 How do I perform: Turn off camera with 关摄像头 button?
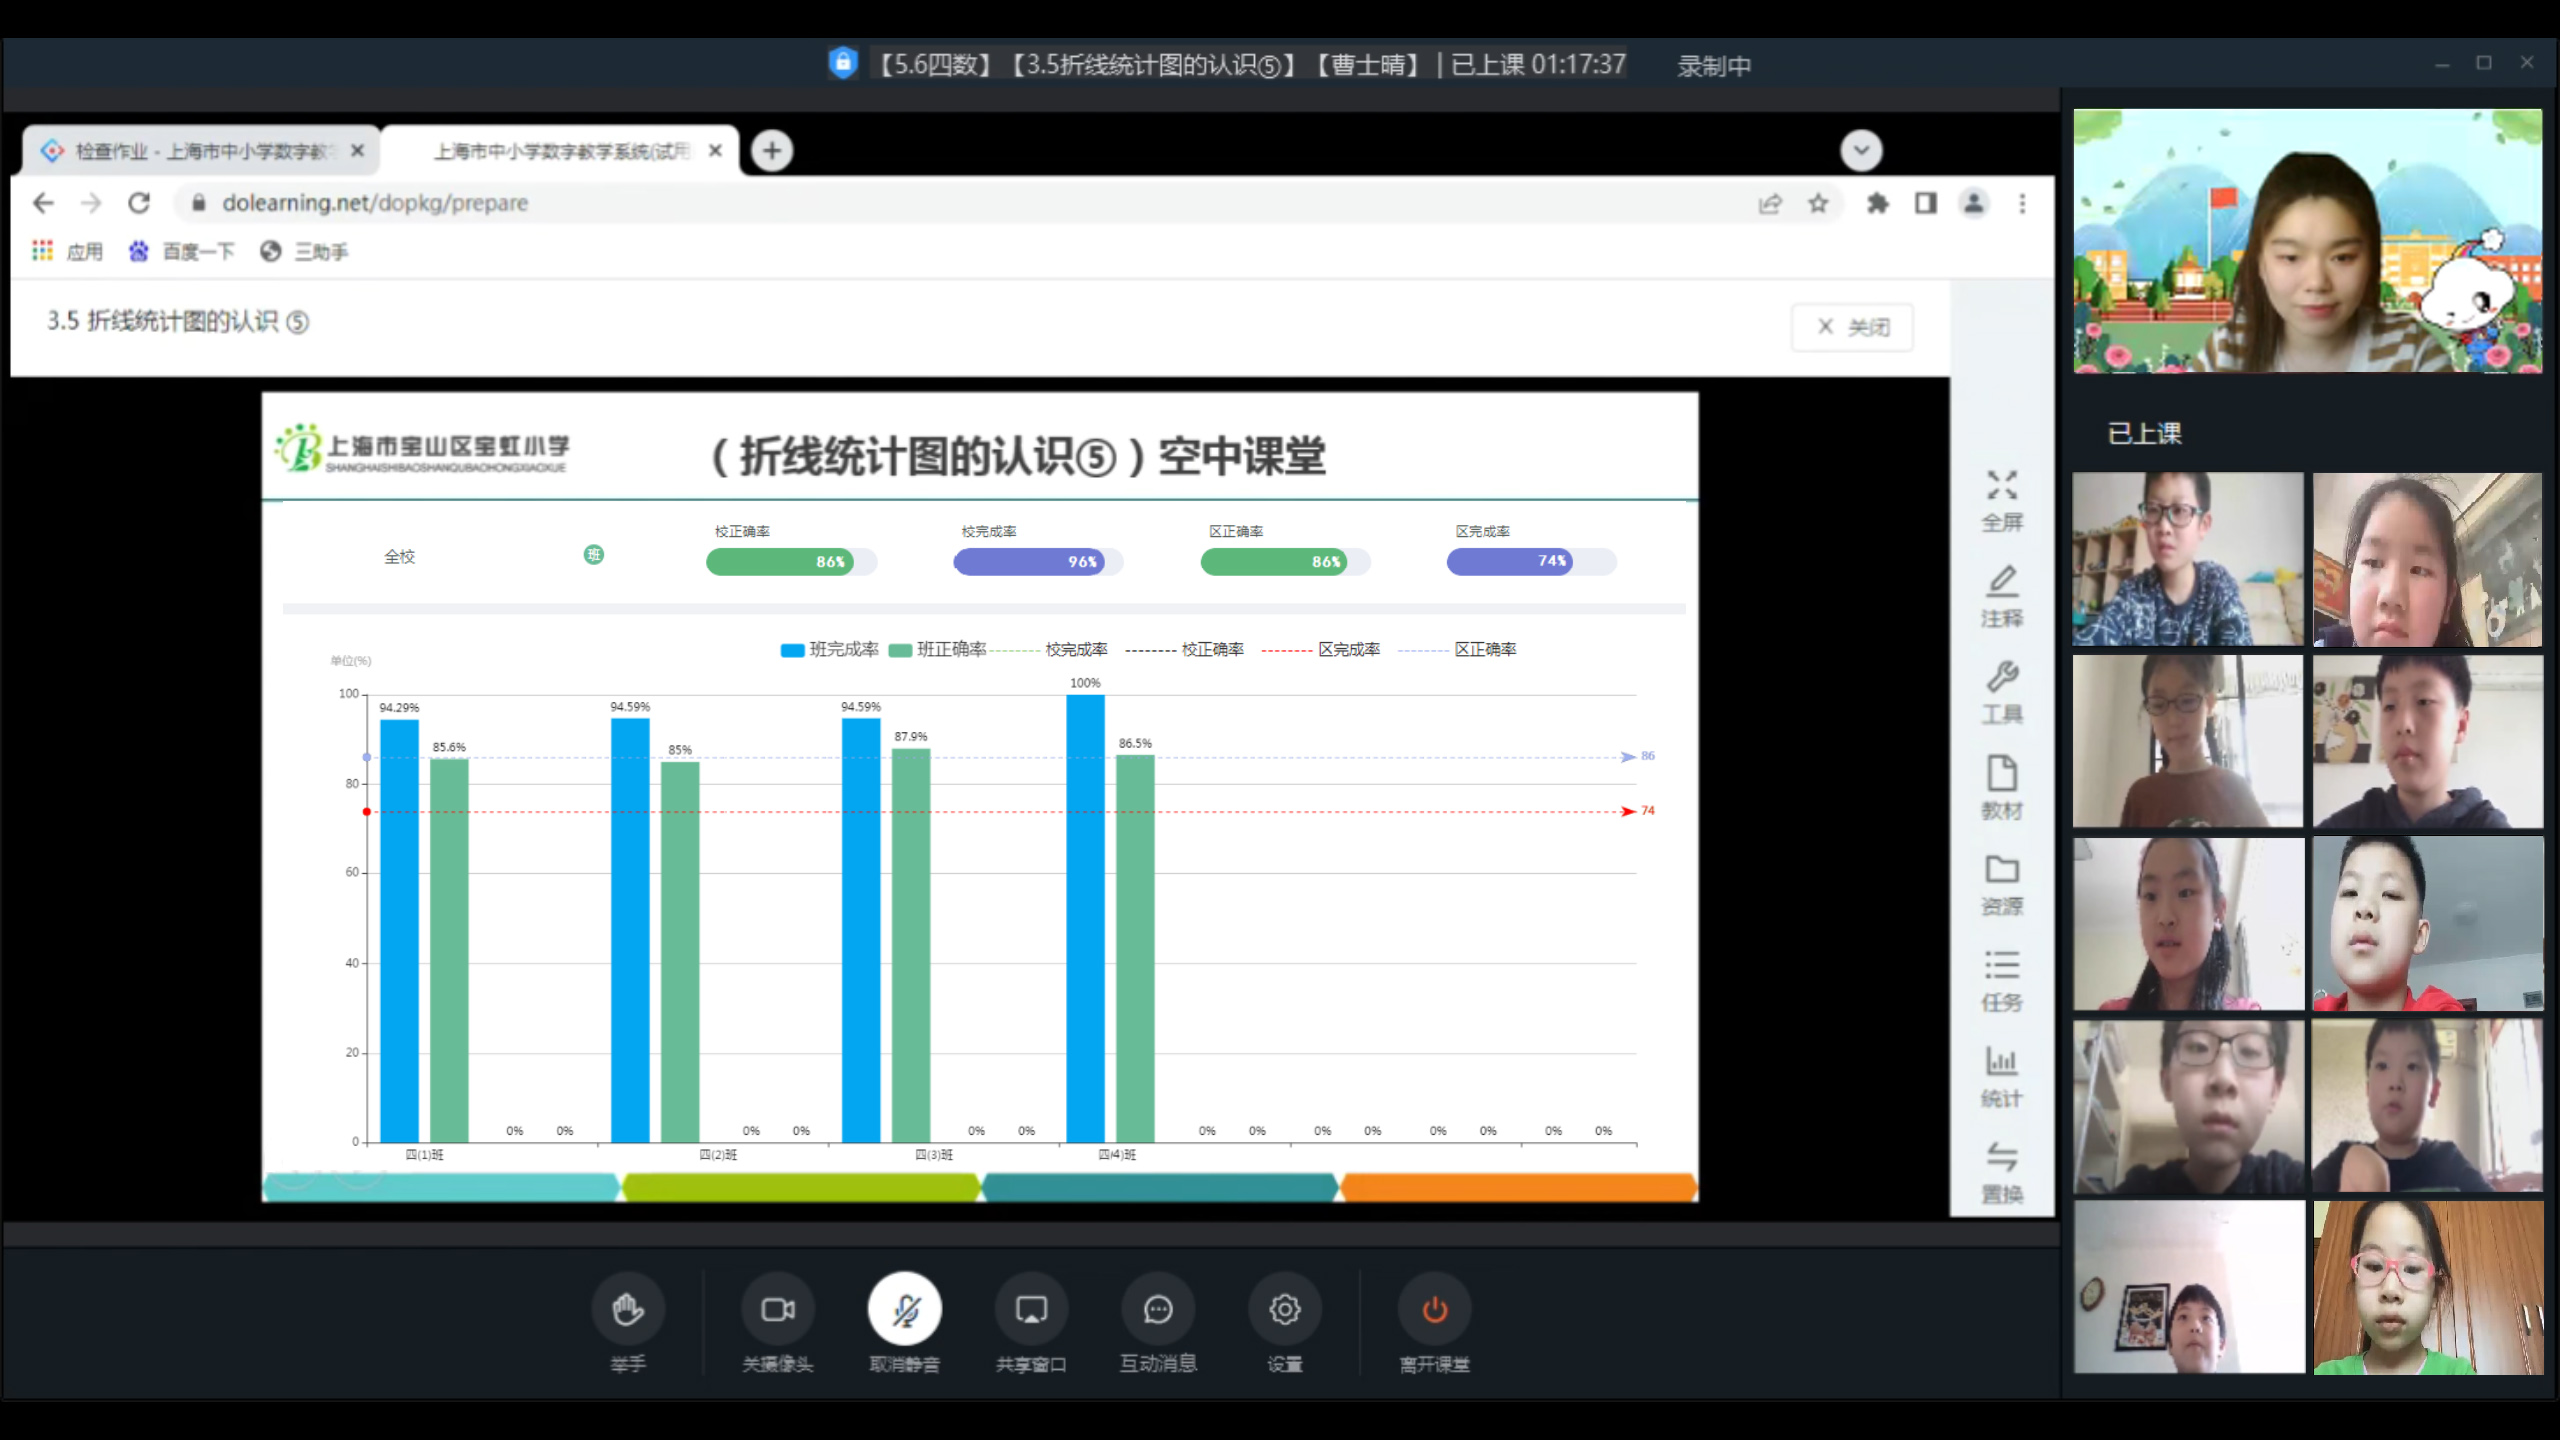pyautogui.click(x=777, y=1310)
